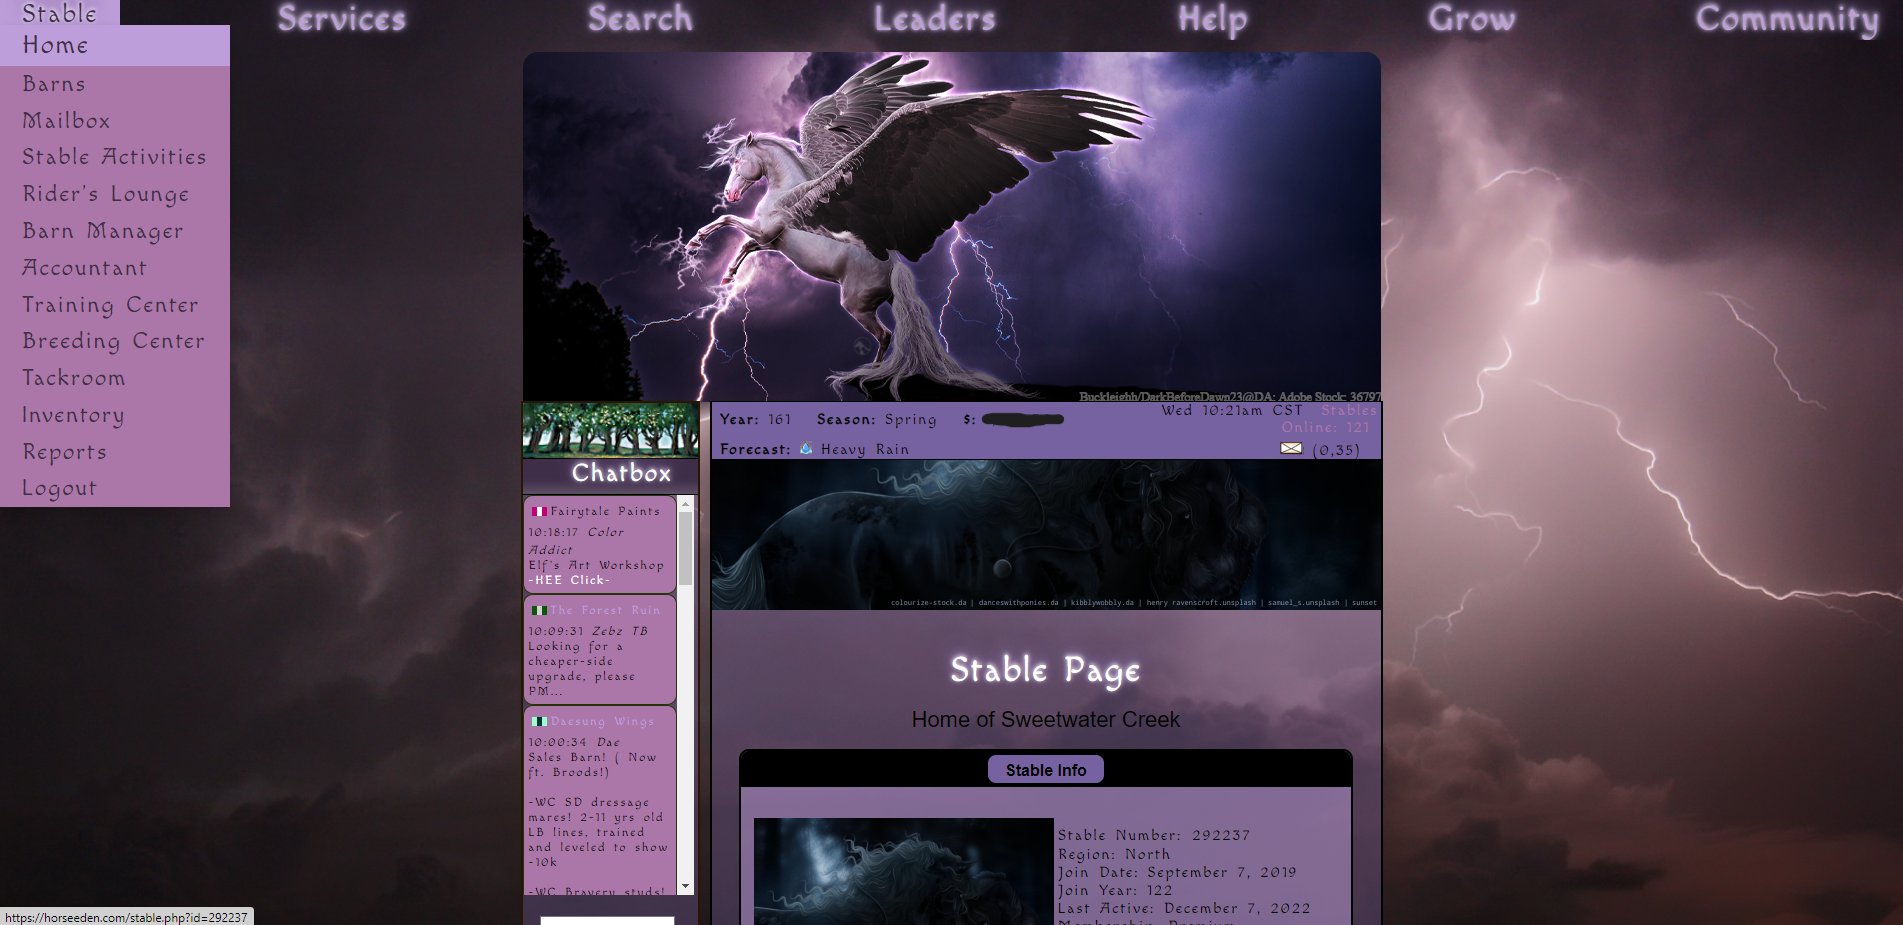
Task: Open the Services menu
Action: (x=342, y=19)
